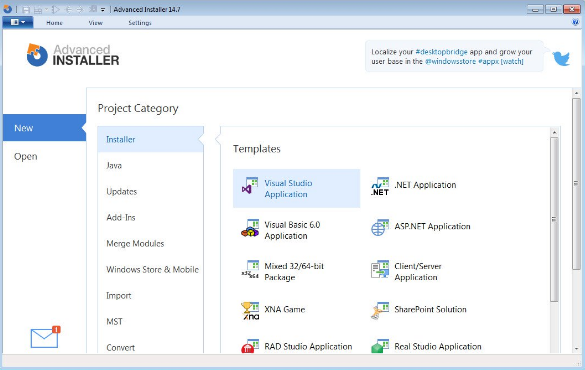Click the Visual Studio Application template icon

[x=250, y=186]
